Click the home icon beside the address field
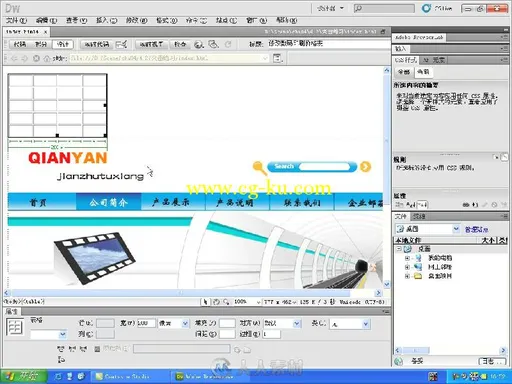 point(47,59)
